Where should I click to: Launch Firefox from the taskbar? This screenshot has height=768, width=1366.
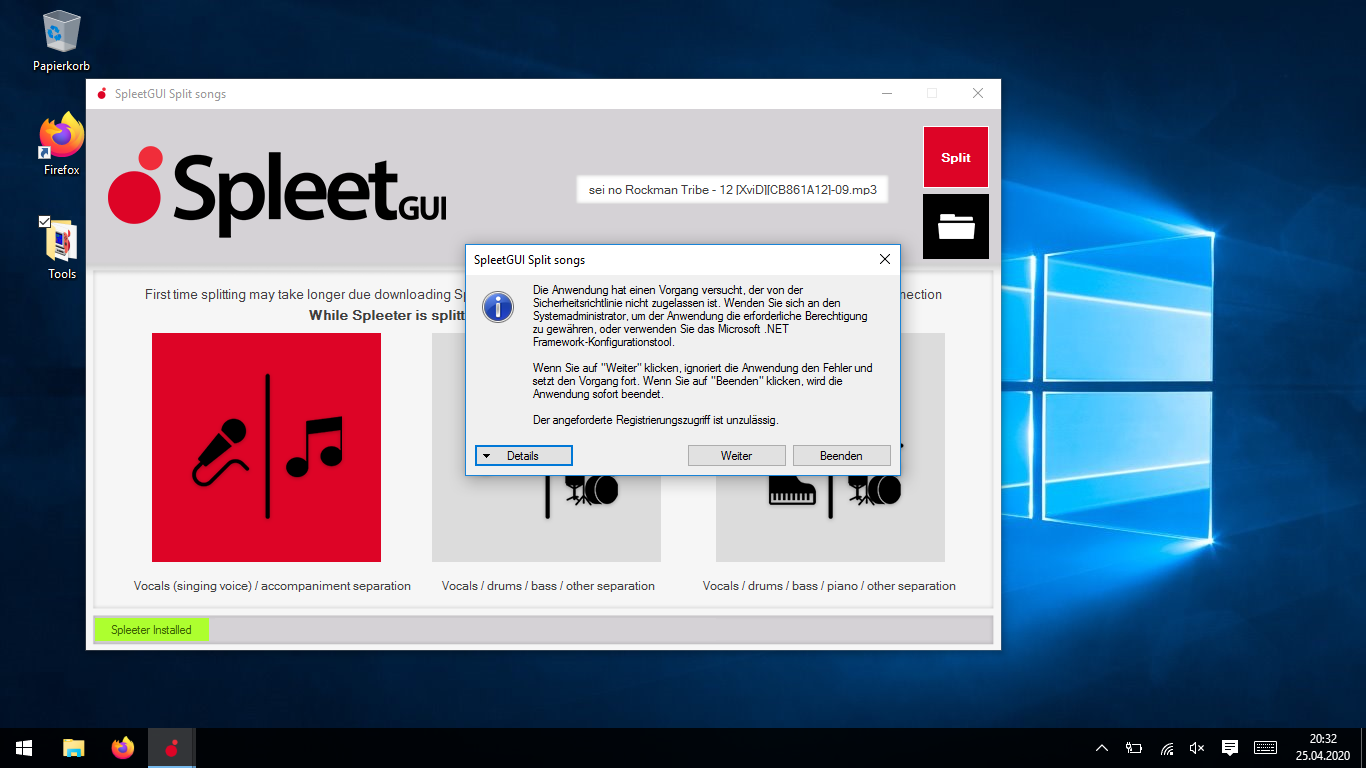coord(122,747)
